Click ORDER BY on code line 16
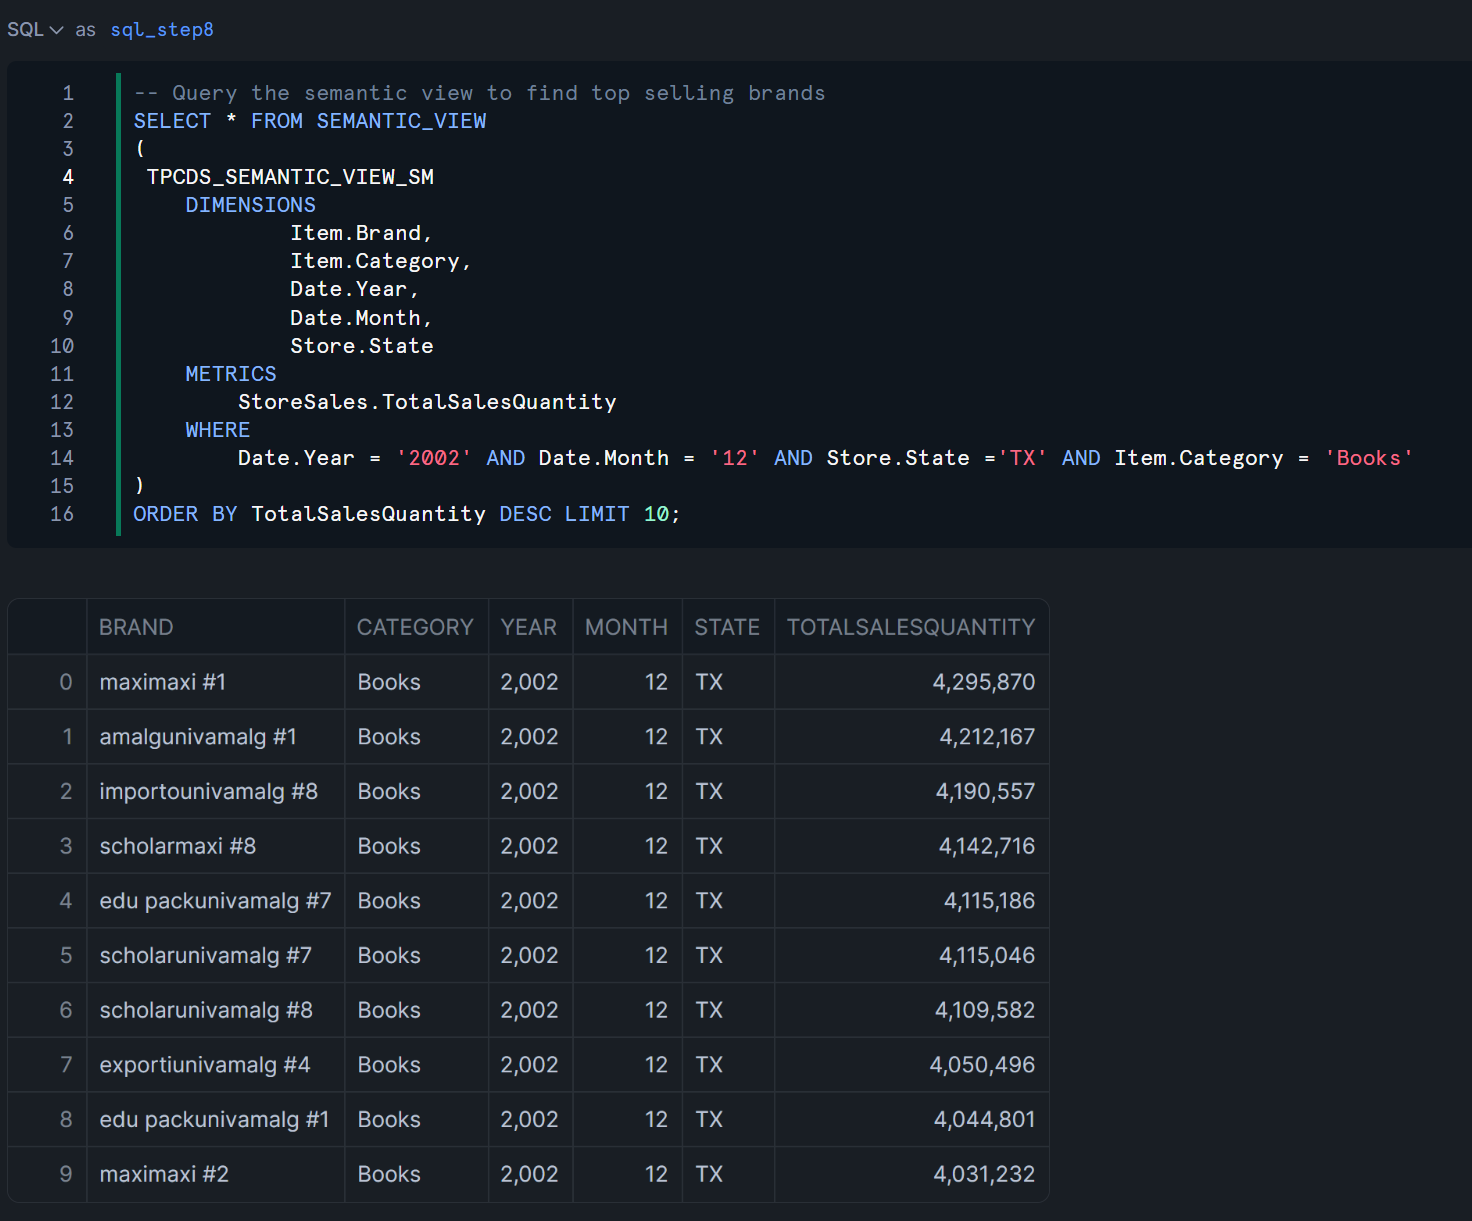1472x1221 pixels. pyautogui.click(x=185, y=514)
